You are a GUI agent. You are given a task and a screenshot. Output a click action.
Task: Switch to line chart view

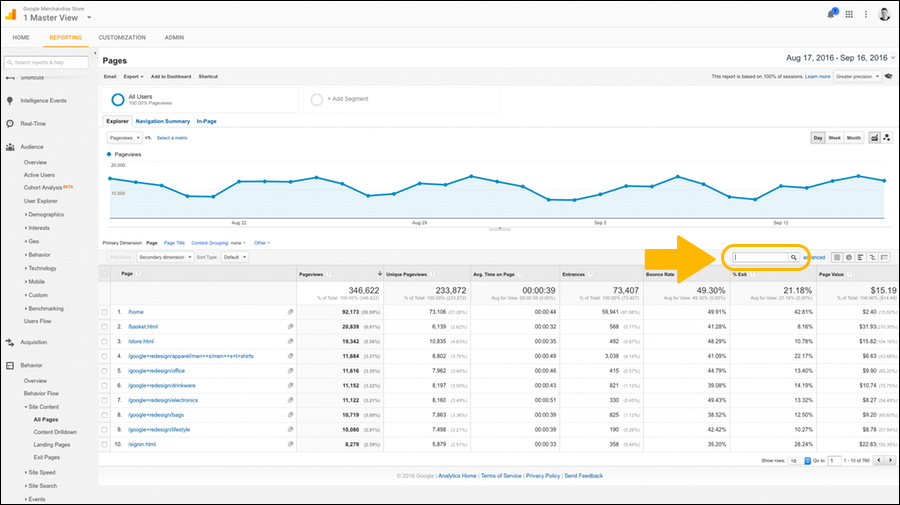pyautogui.click(x=874, y=138)
